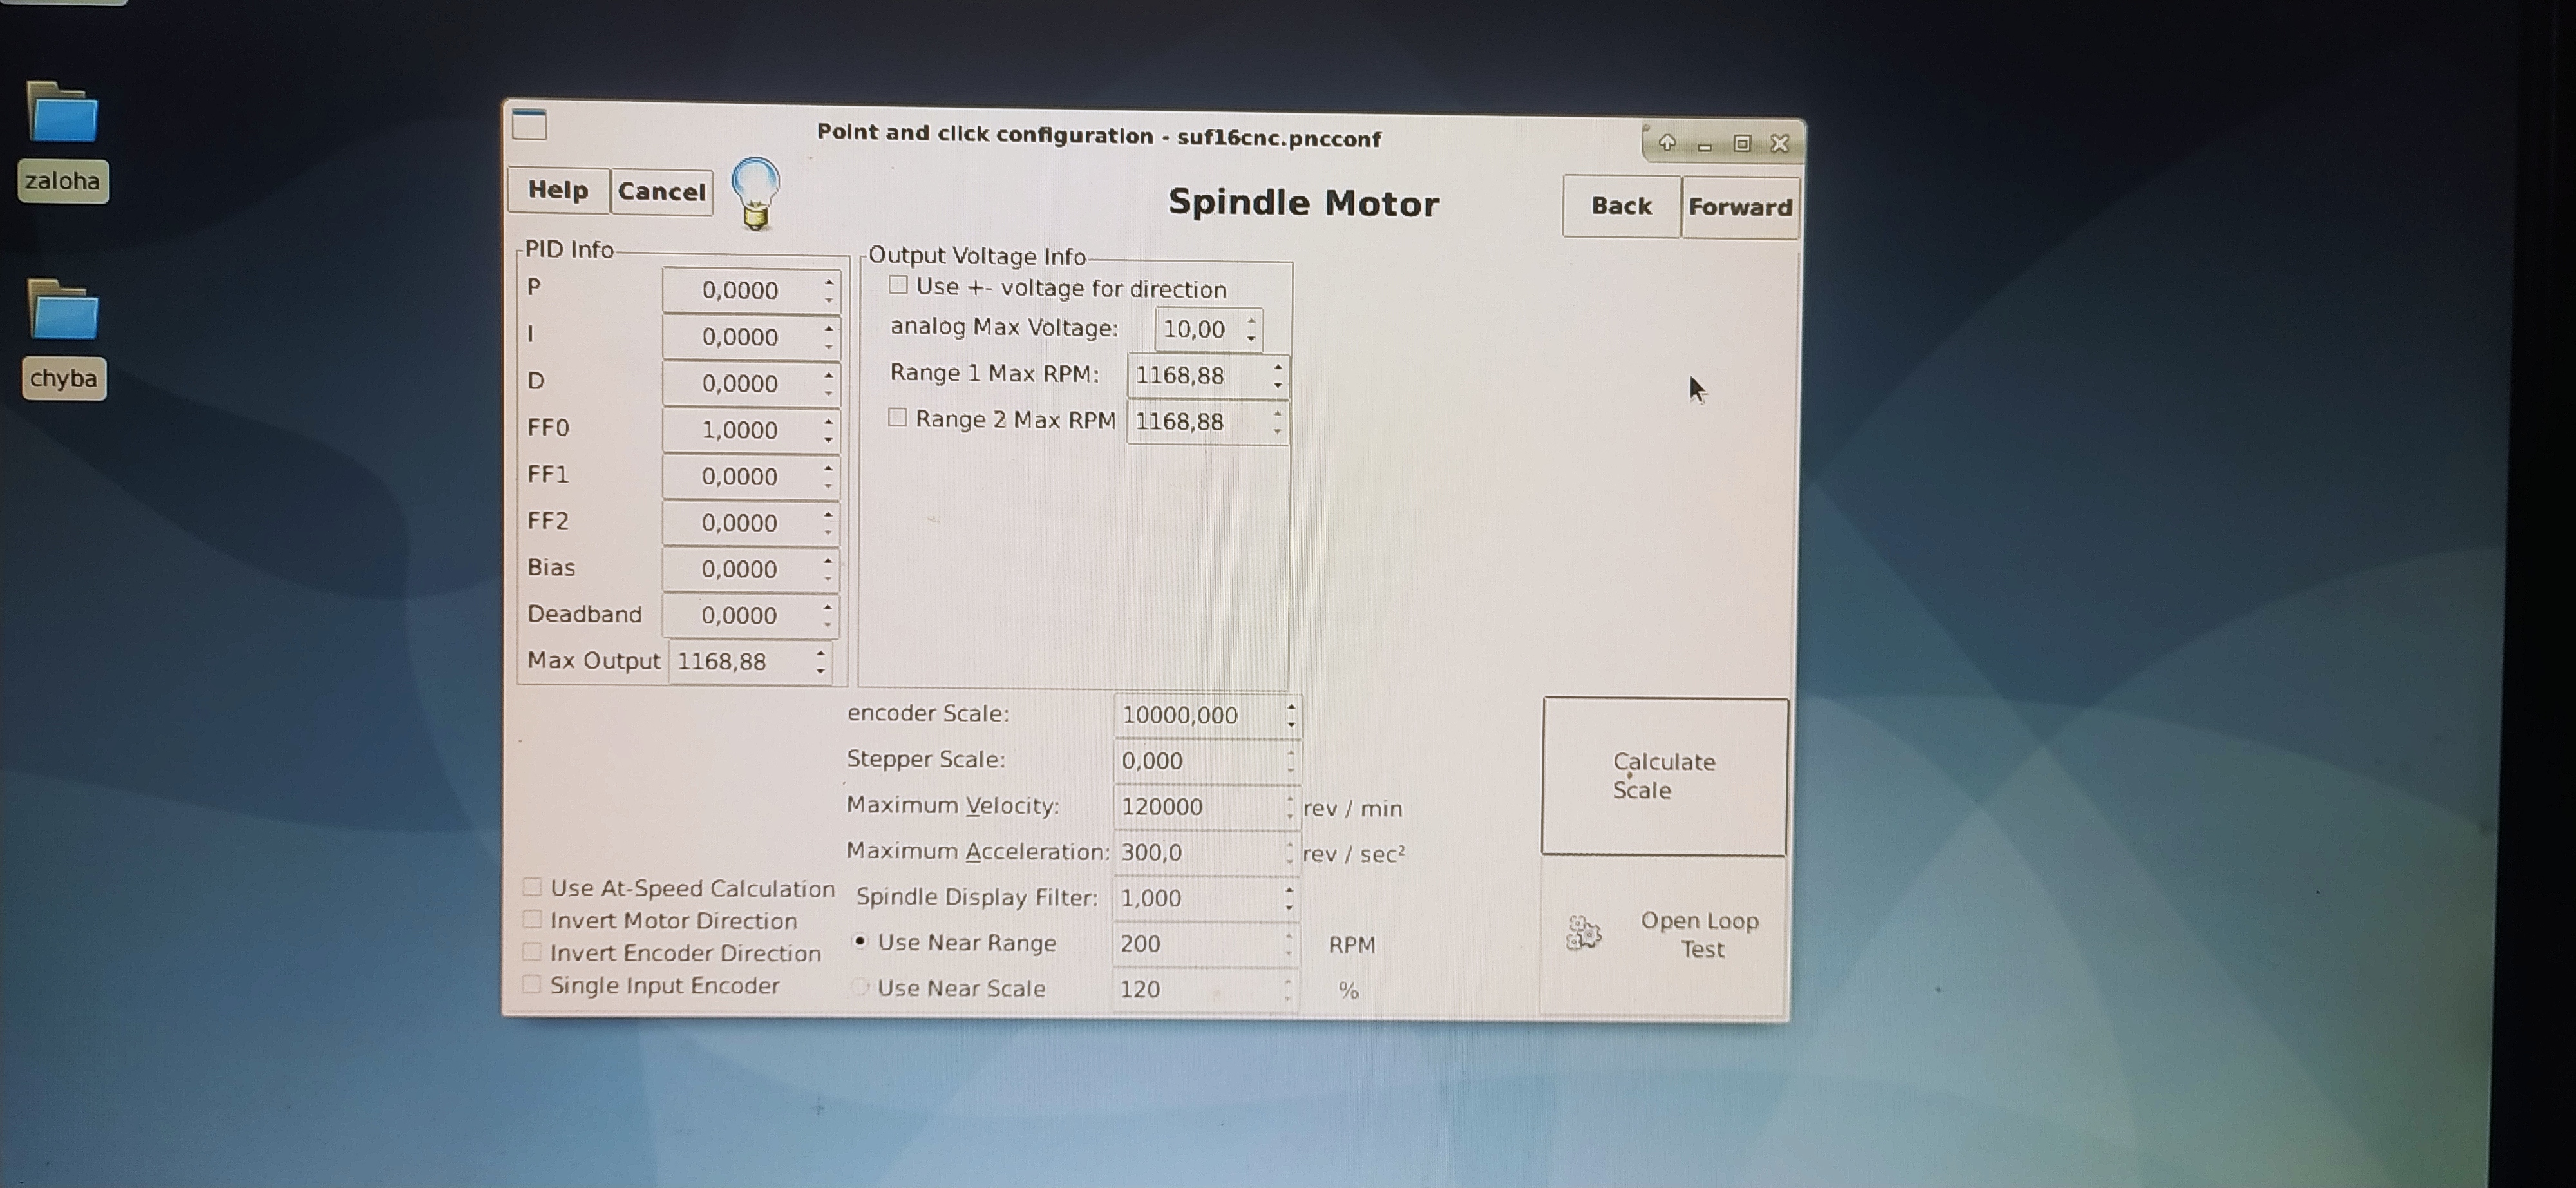The height and width of the screenshot is (1188, 2576).
Task: Click the Open Loop Test gears icon
Action: coord(1583,934)
